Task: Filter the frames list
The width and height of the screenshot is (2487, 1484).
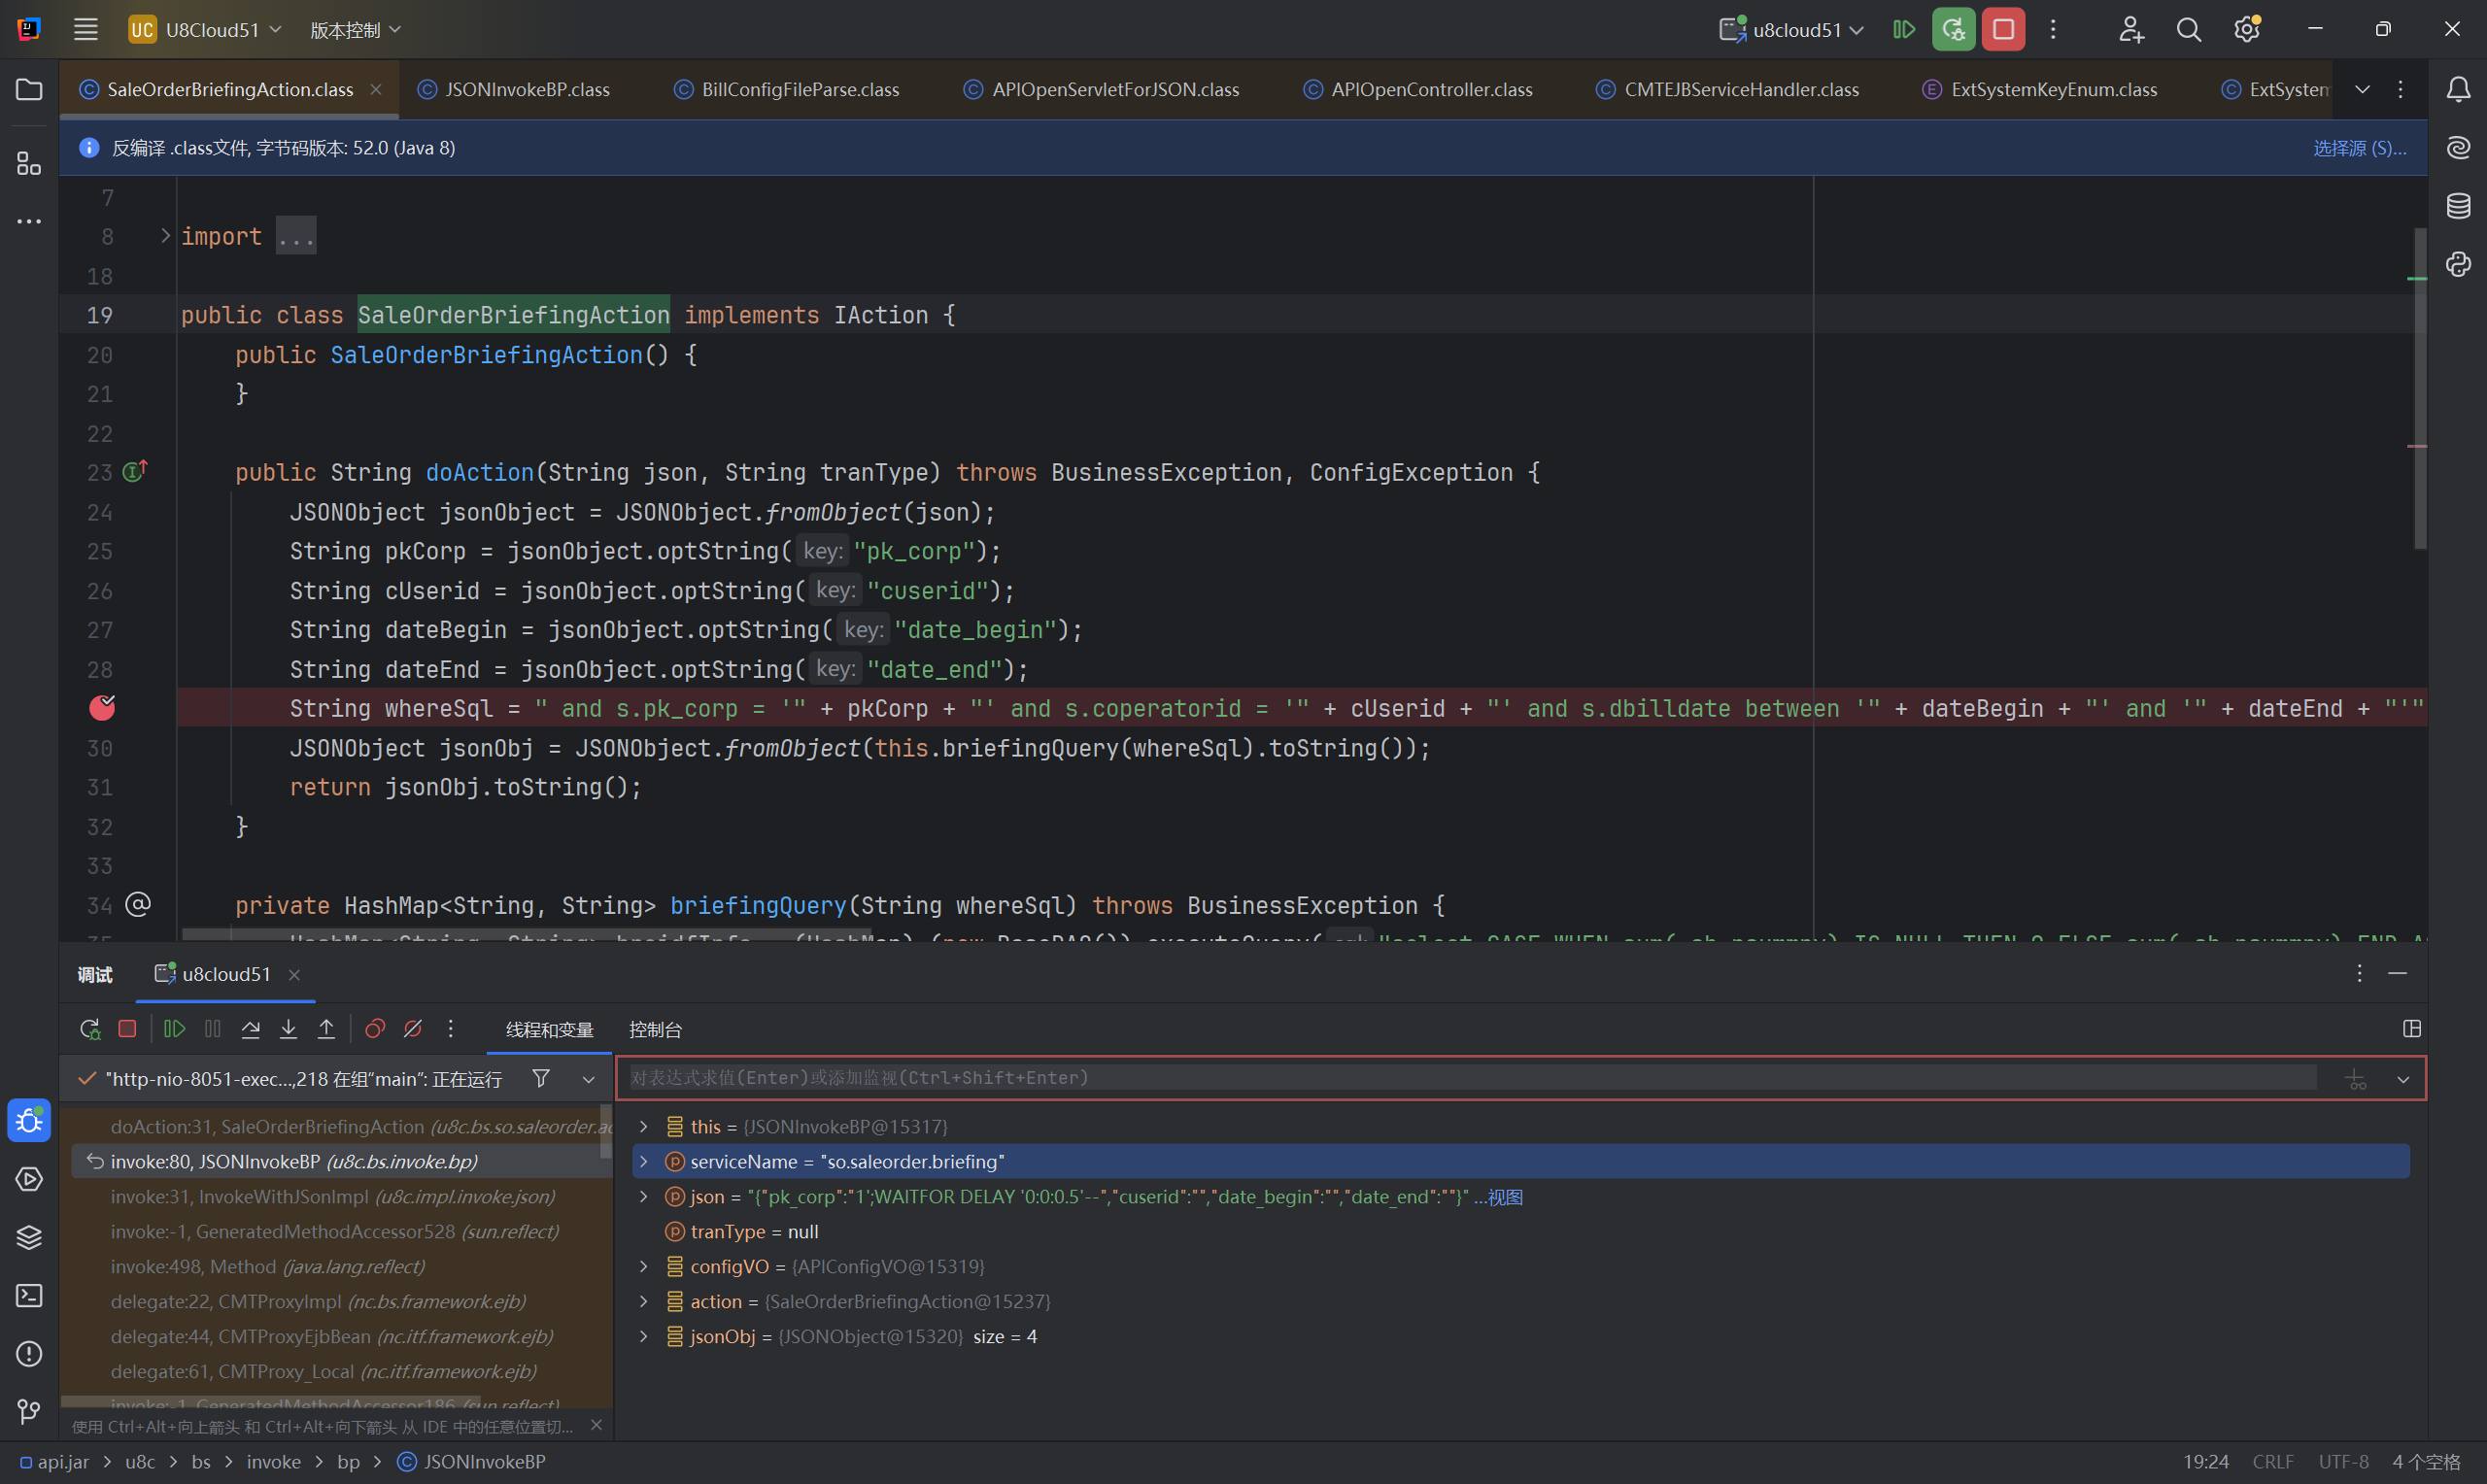Action: pos(541,1078)
